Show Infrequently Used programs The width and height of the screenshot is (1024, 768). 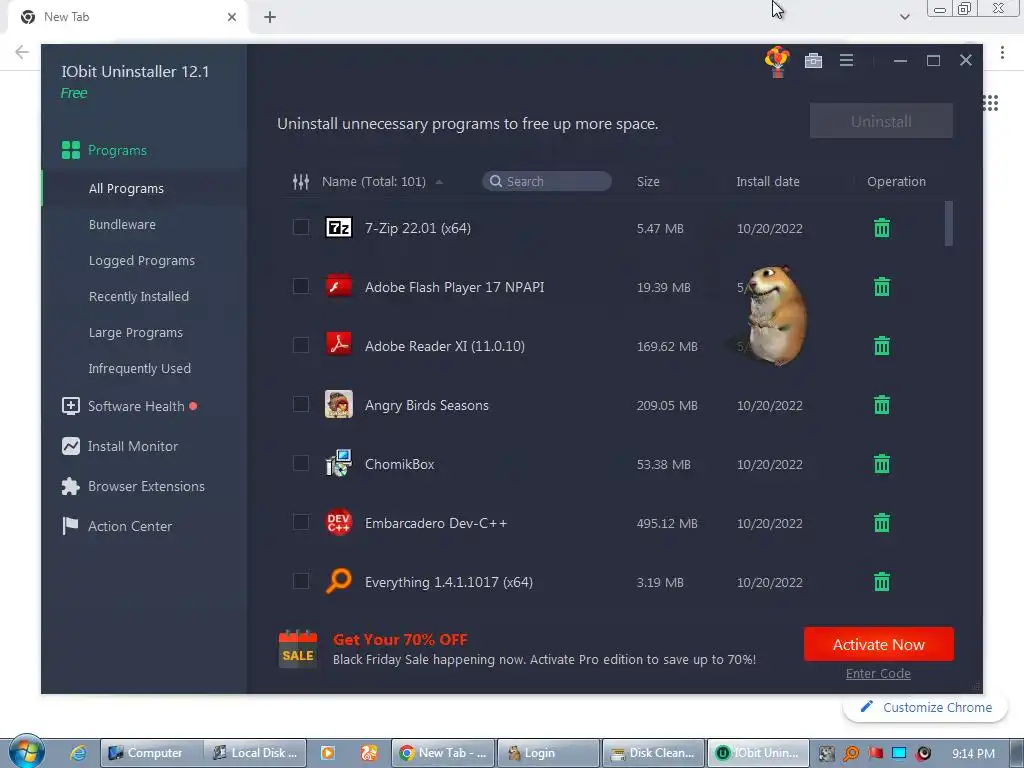pos(140,368)
